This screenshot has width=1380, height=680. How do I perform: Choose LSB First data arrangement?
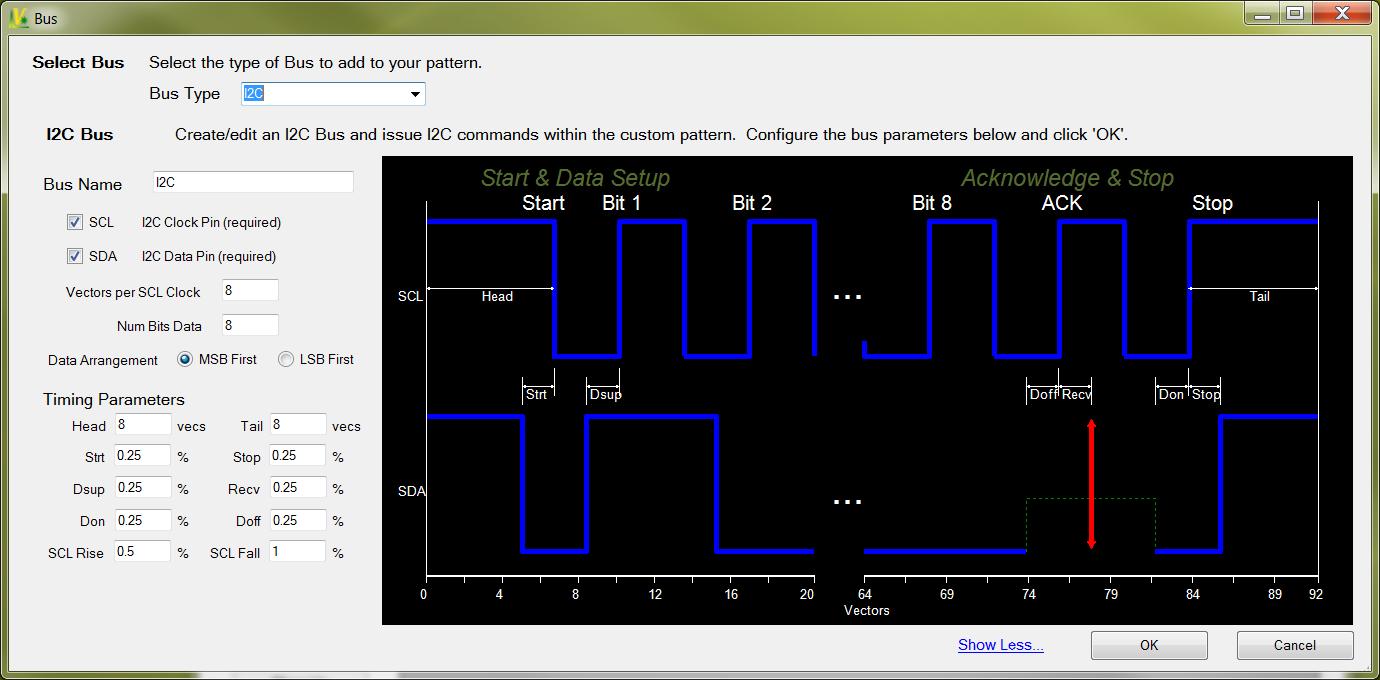point(285,359)
